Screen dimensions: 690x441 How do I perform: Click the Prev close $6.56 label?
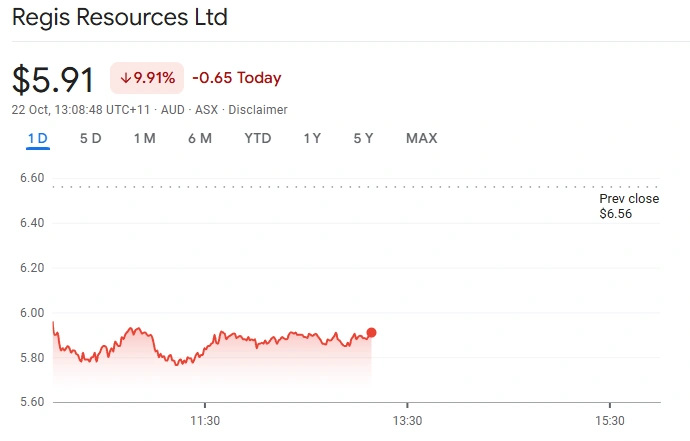[x=629, y=206]
